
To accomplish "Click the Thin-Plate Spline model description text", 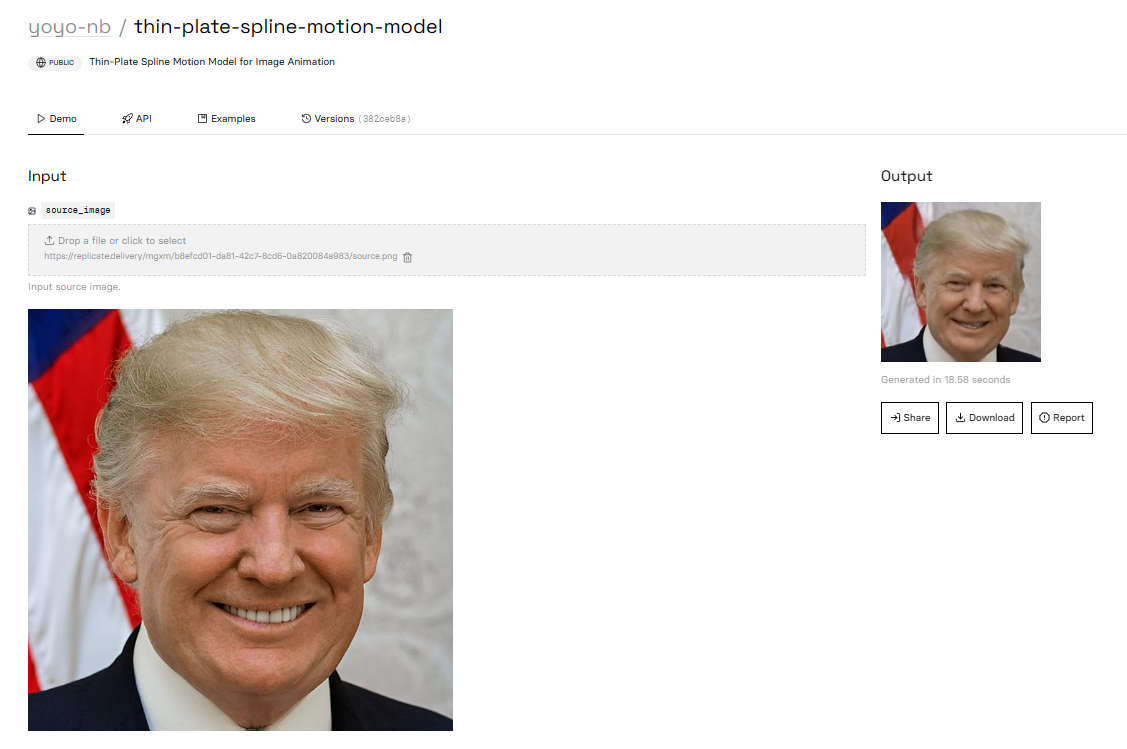I will click(212, 62).
